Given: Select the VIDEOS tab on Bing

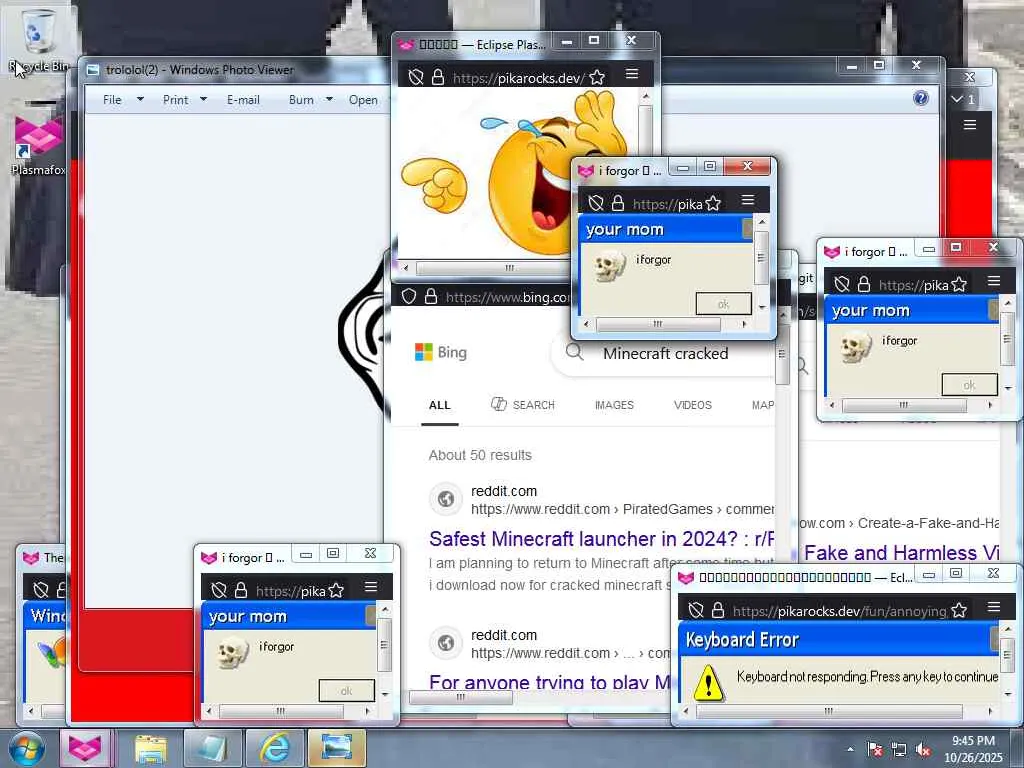Looking at the screenshot, I should coord(692,405).
